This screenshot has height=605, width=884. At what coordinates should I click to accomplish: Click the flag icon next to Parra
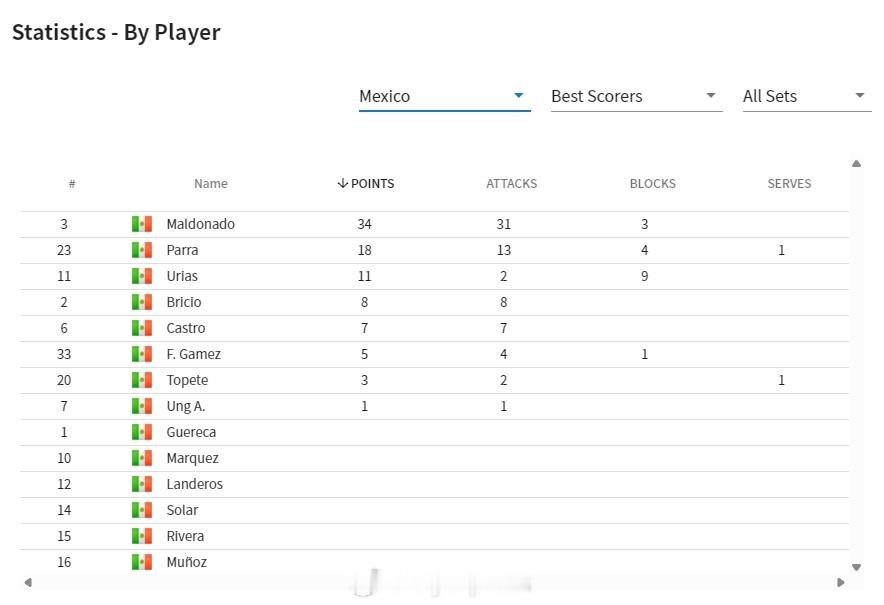tap(142, 250)
